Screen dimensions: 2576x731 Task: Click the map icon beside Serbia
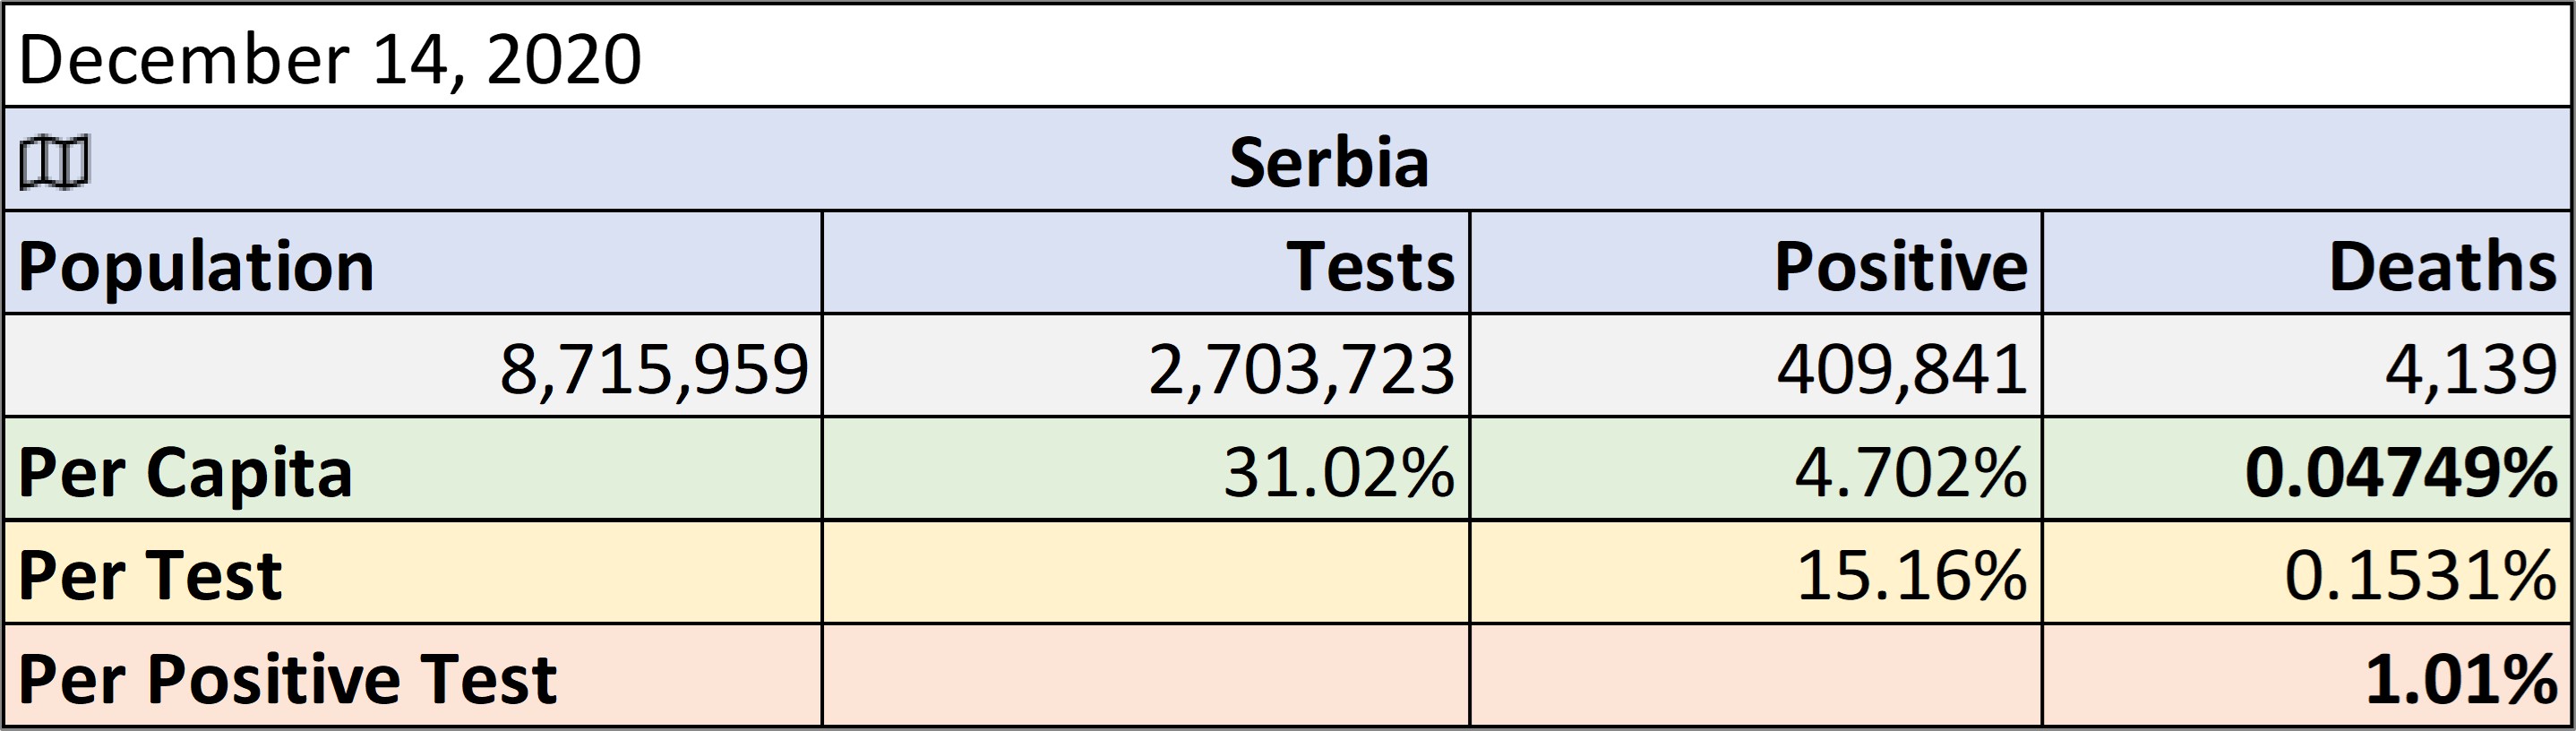point(55,162)
